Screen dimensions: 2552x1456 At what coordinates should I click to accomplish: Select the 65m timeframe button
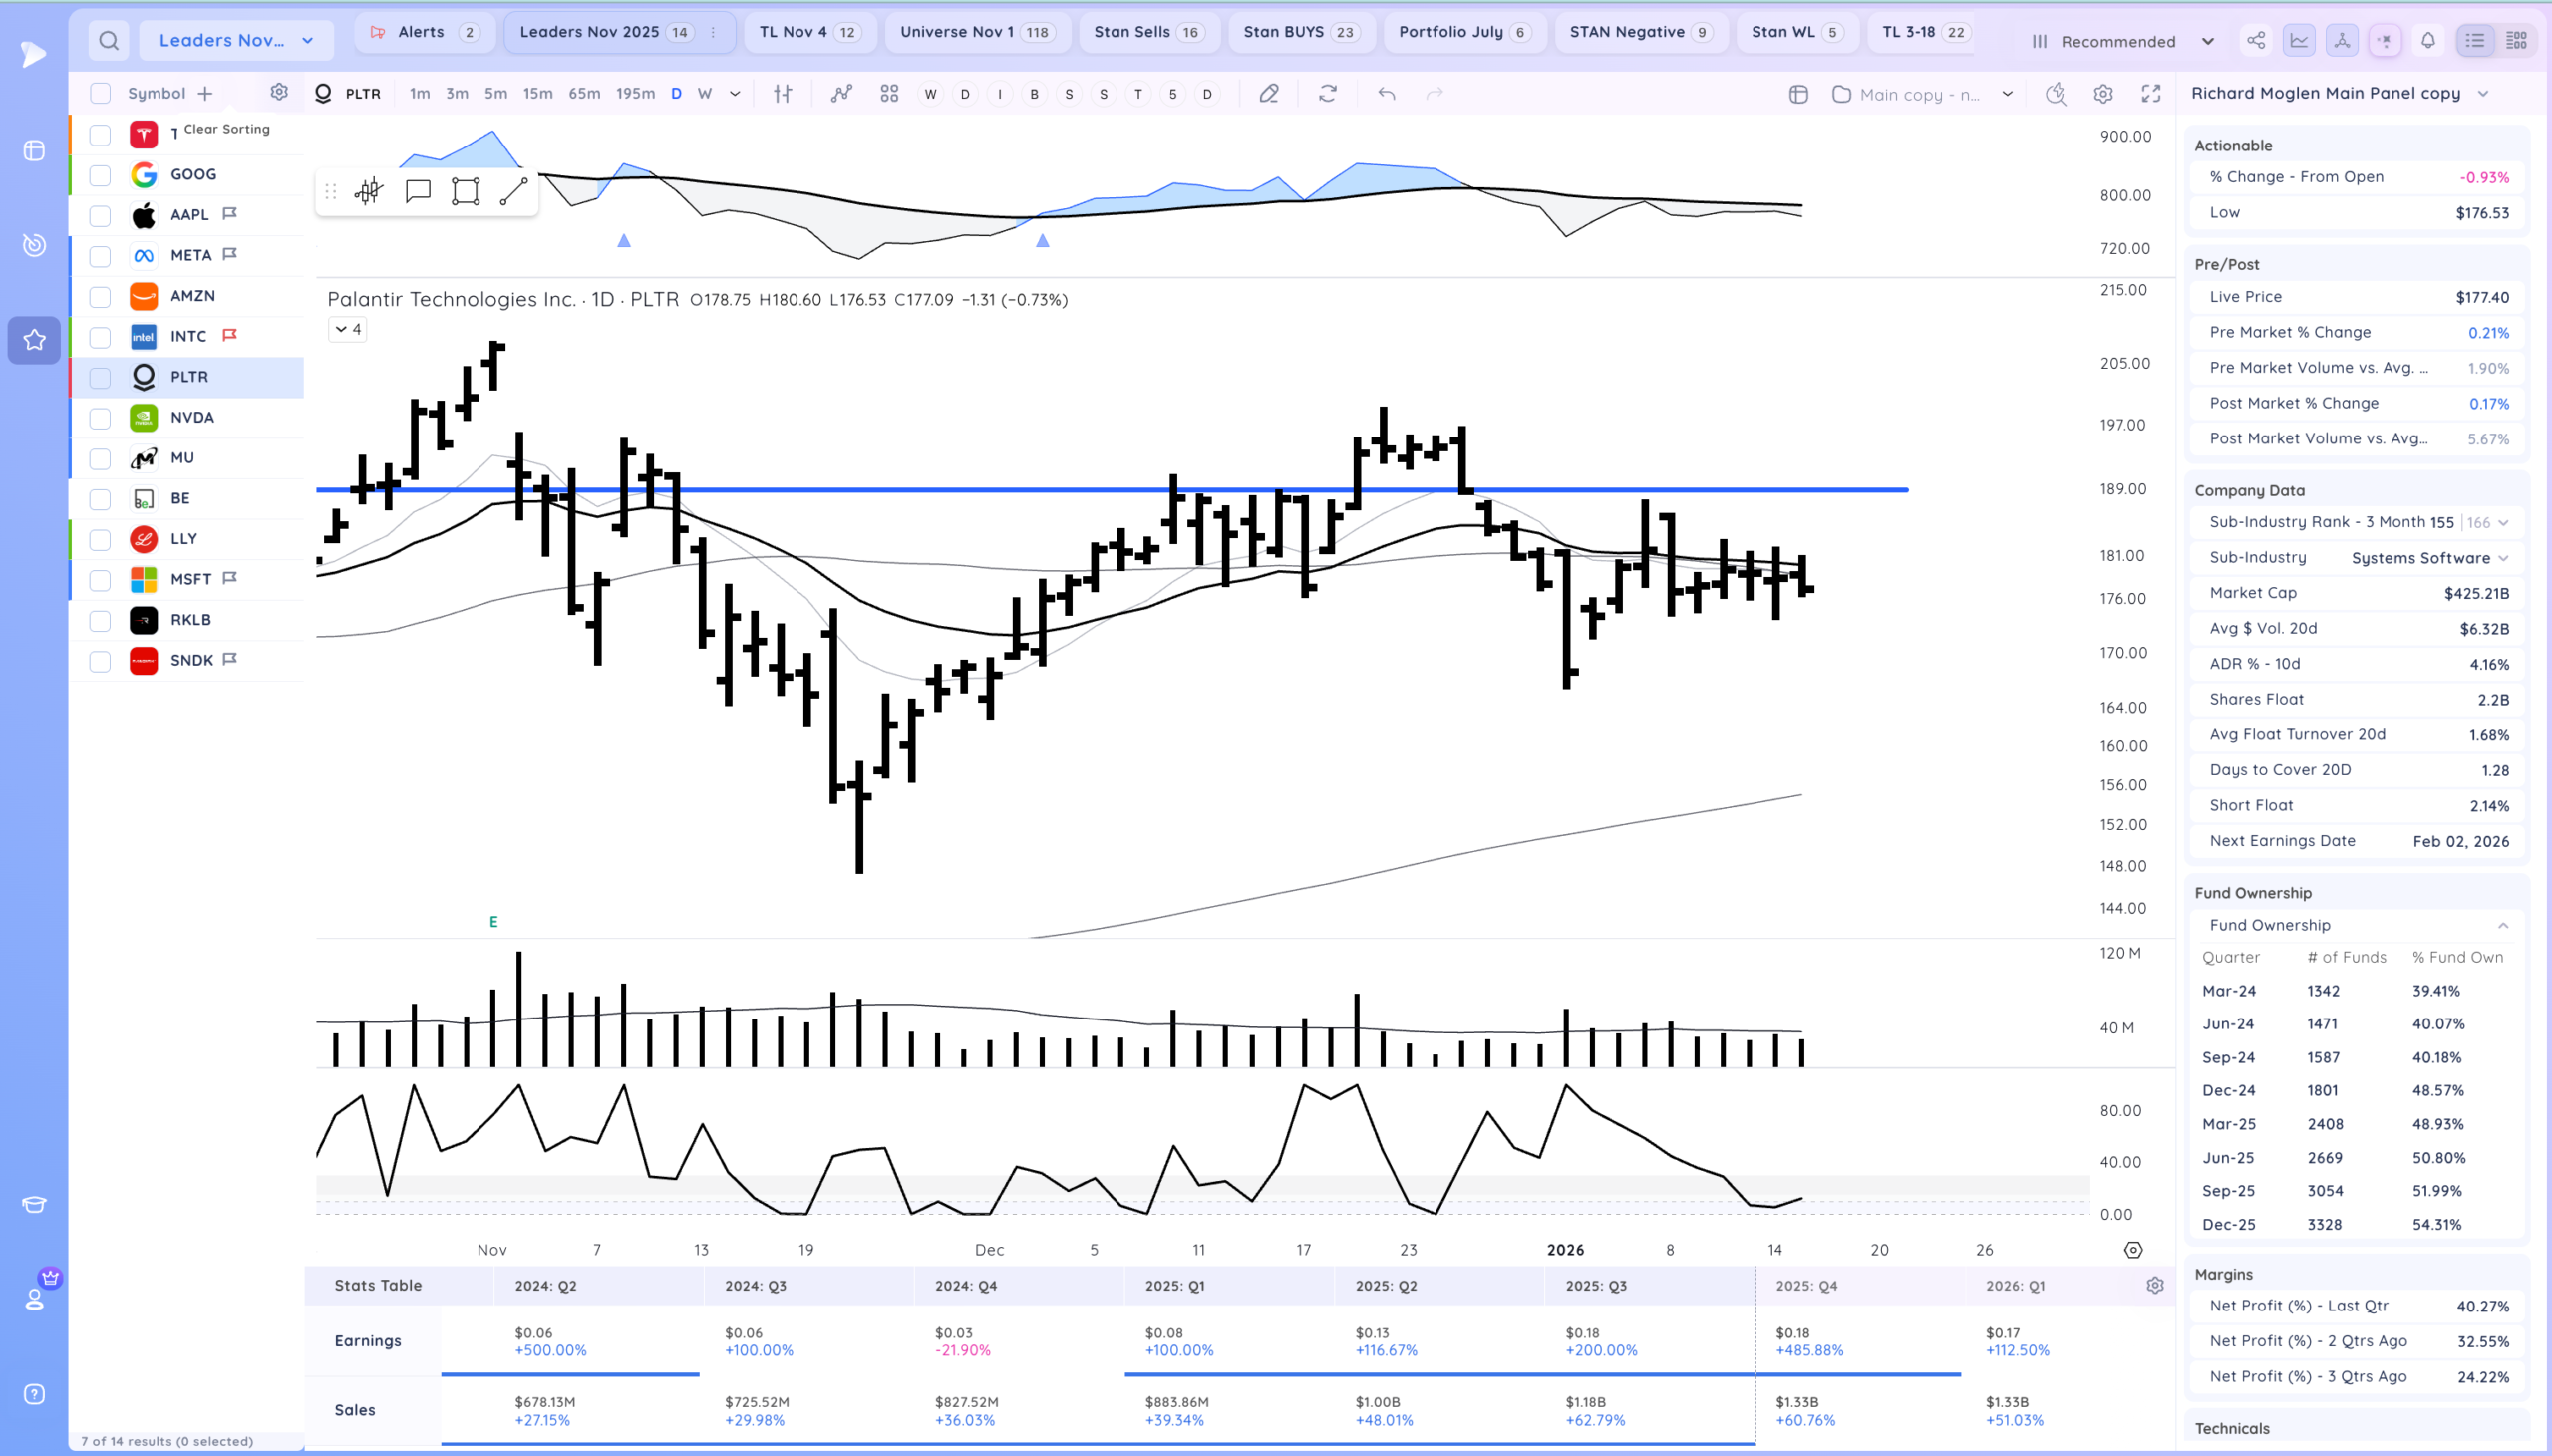584,94
